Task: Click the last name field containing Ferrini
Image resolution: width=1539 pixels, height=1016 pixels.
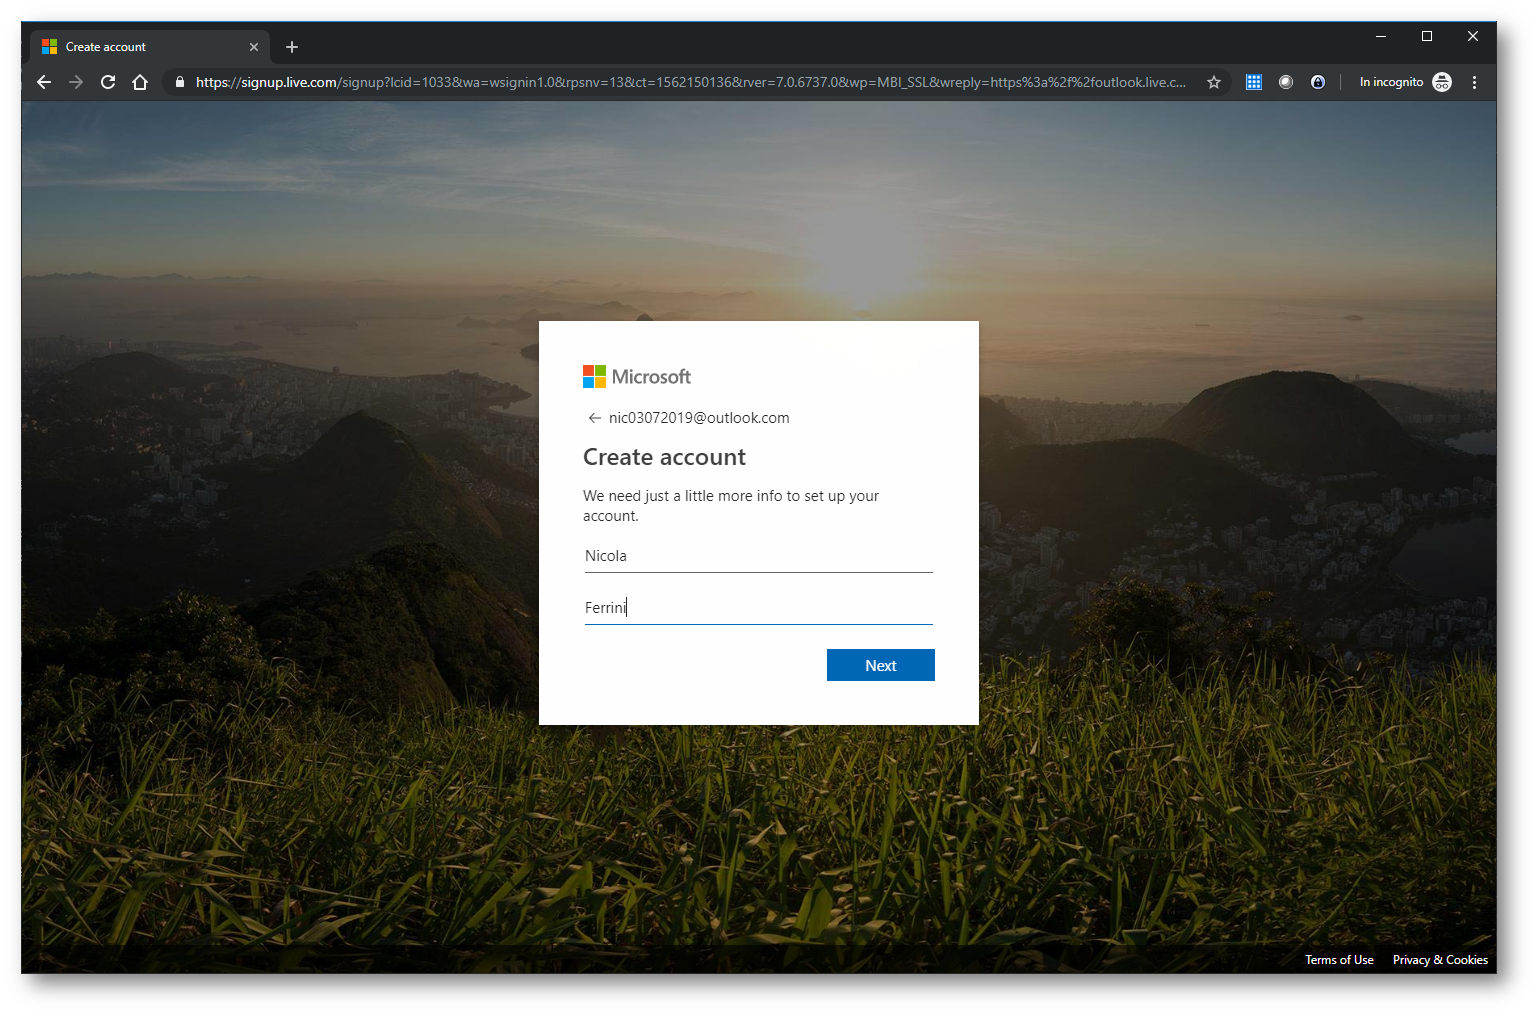Action: pyautogui.click(x=759, y=608)
